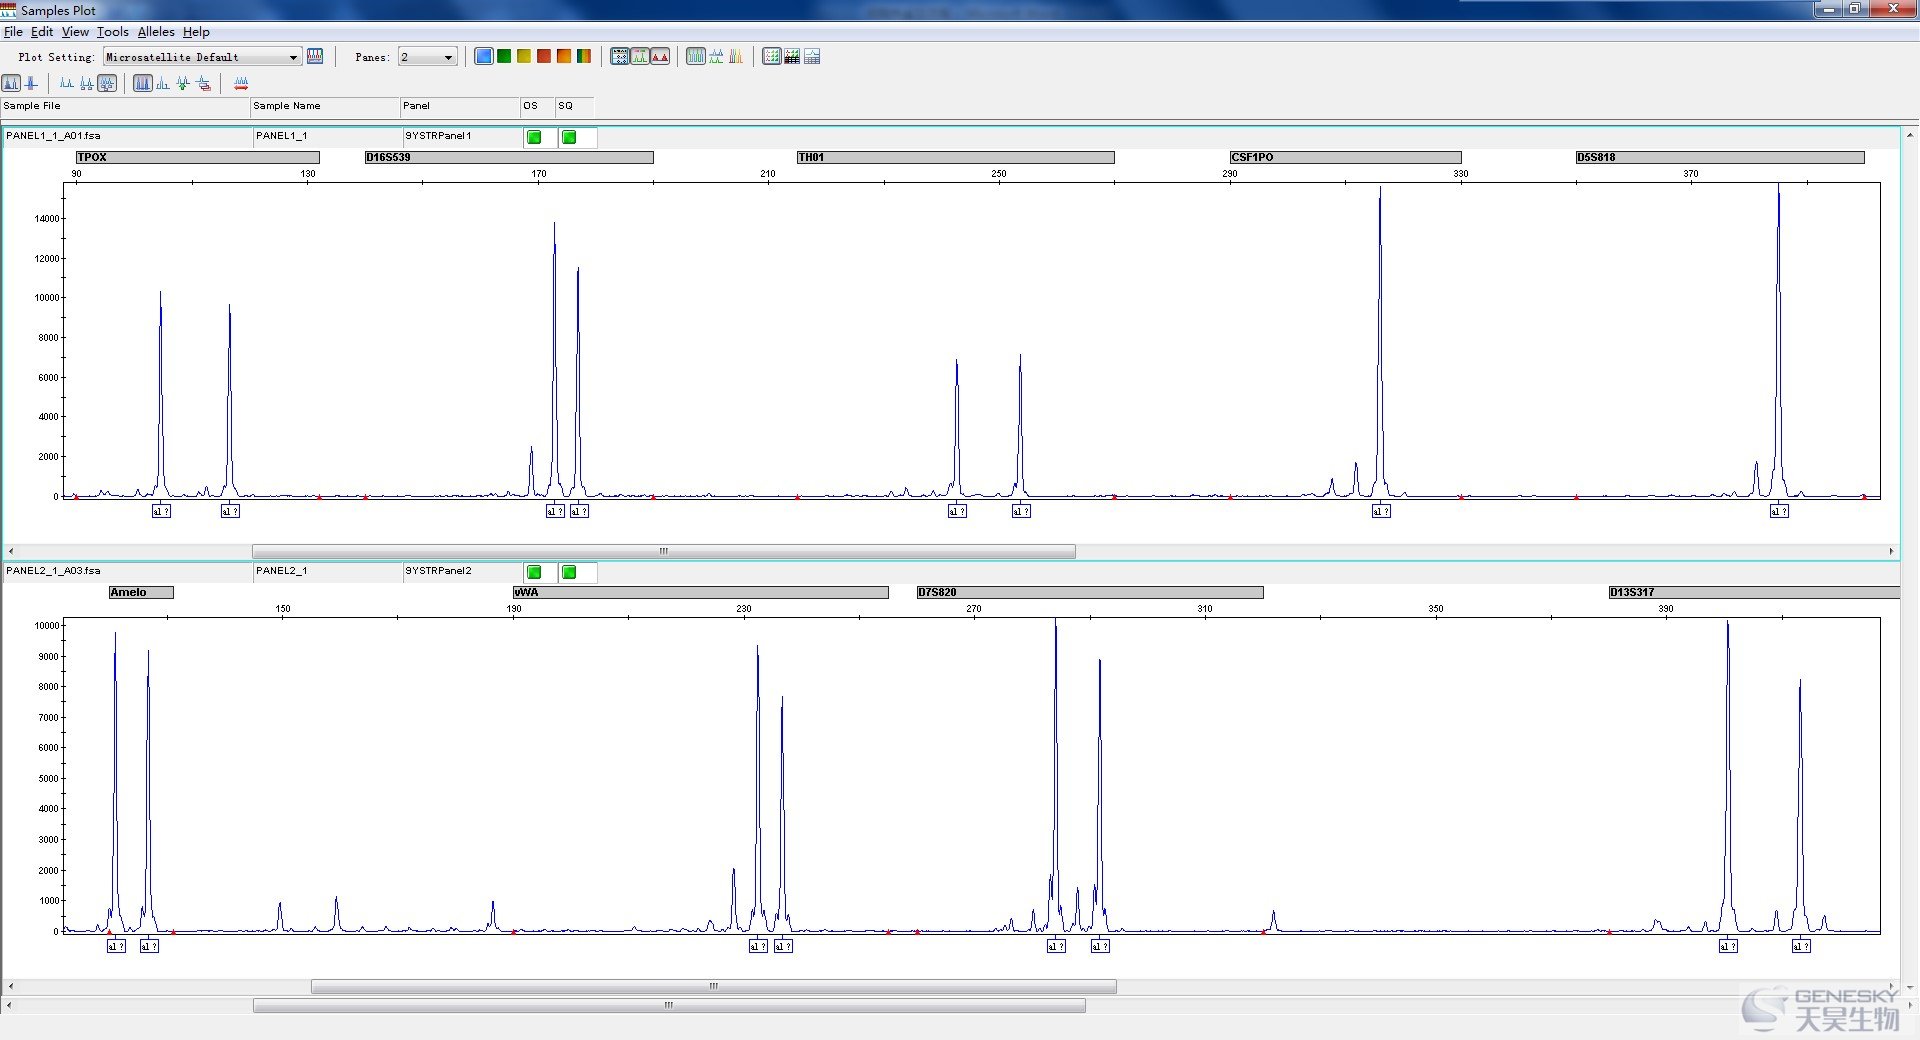Toggle the all-dyes multicolor button
1920x1040 pixels.
point(584,57)
